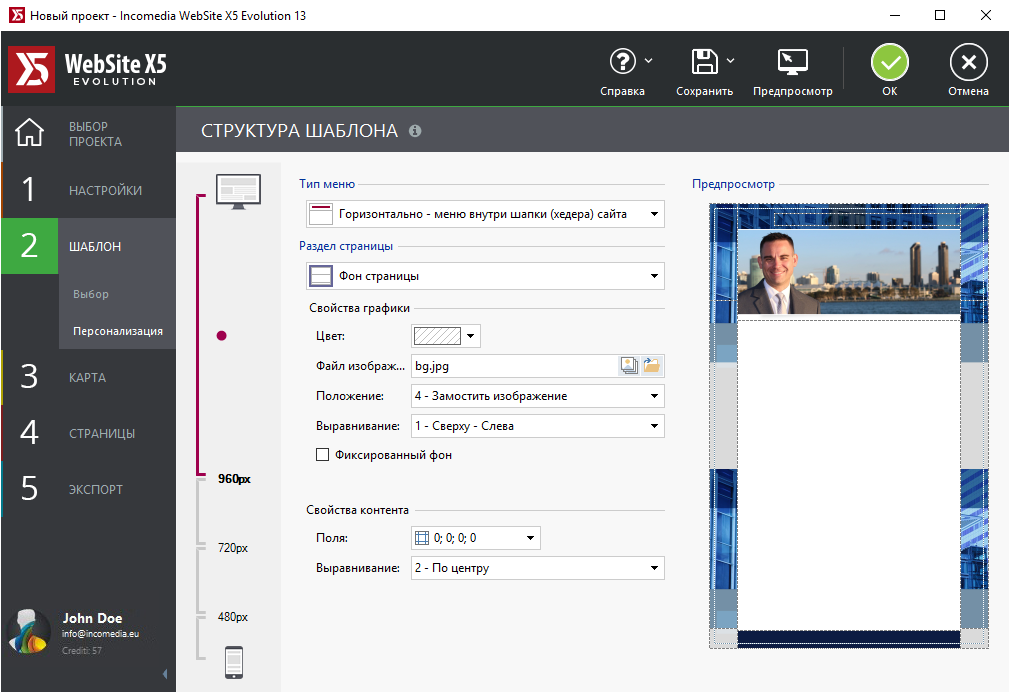
Task: Confirm with the green OK checkmark
Action: pyautogui.click(x=889, y=62)
